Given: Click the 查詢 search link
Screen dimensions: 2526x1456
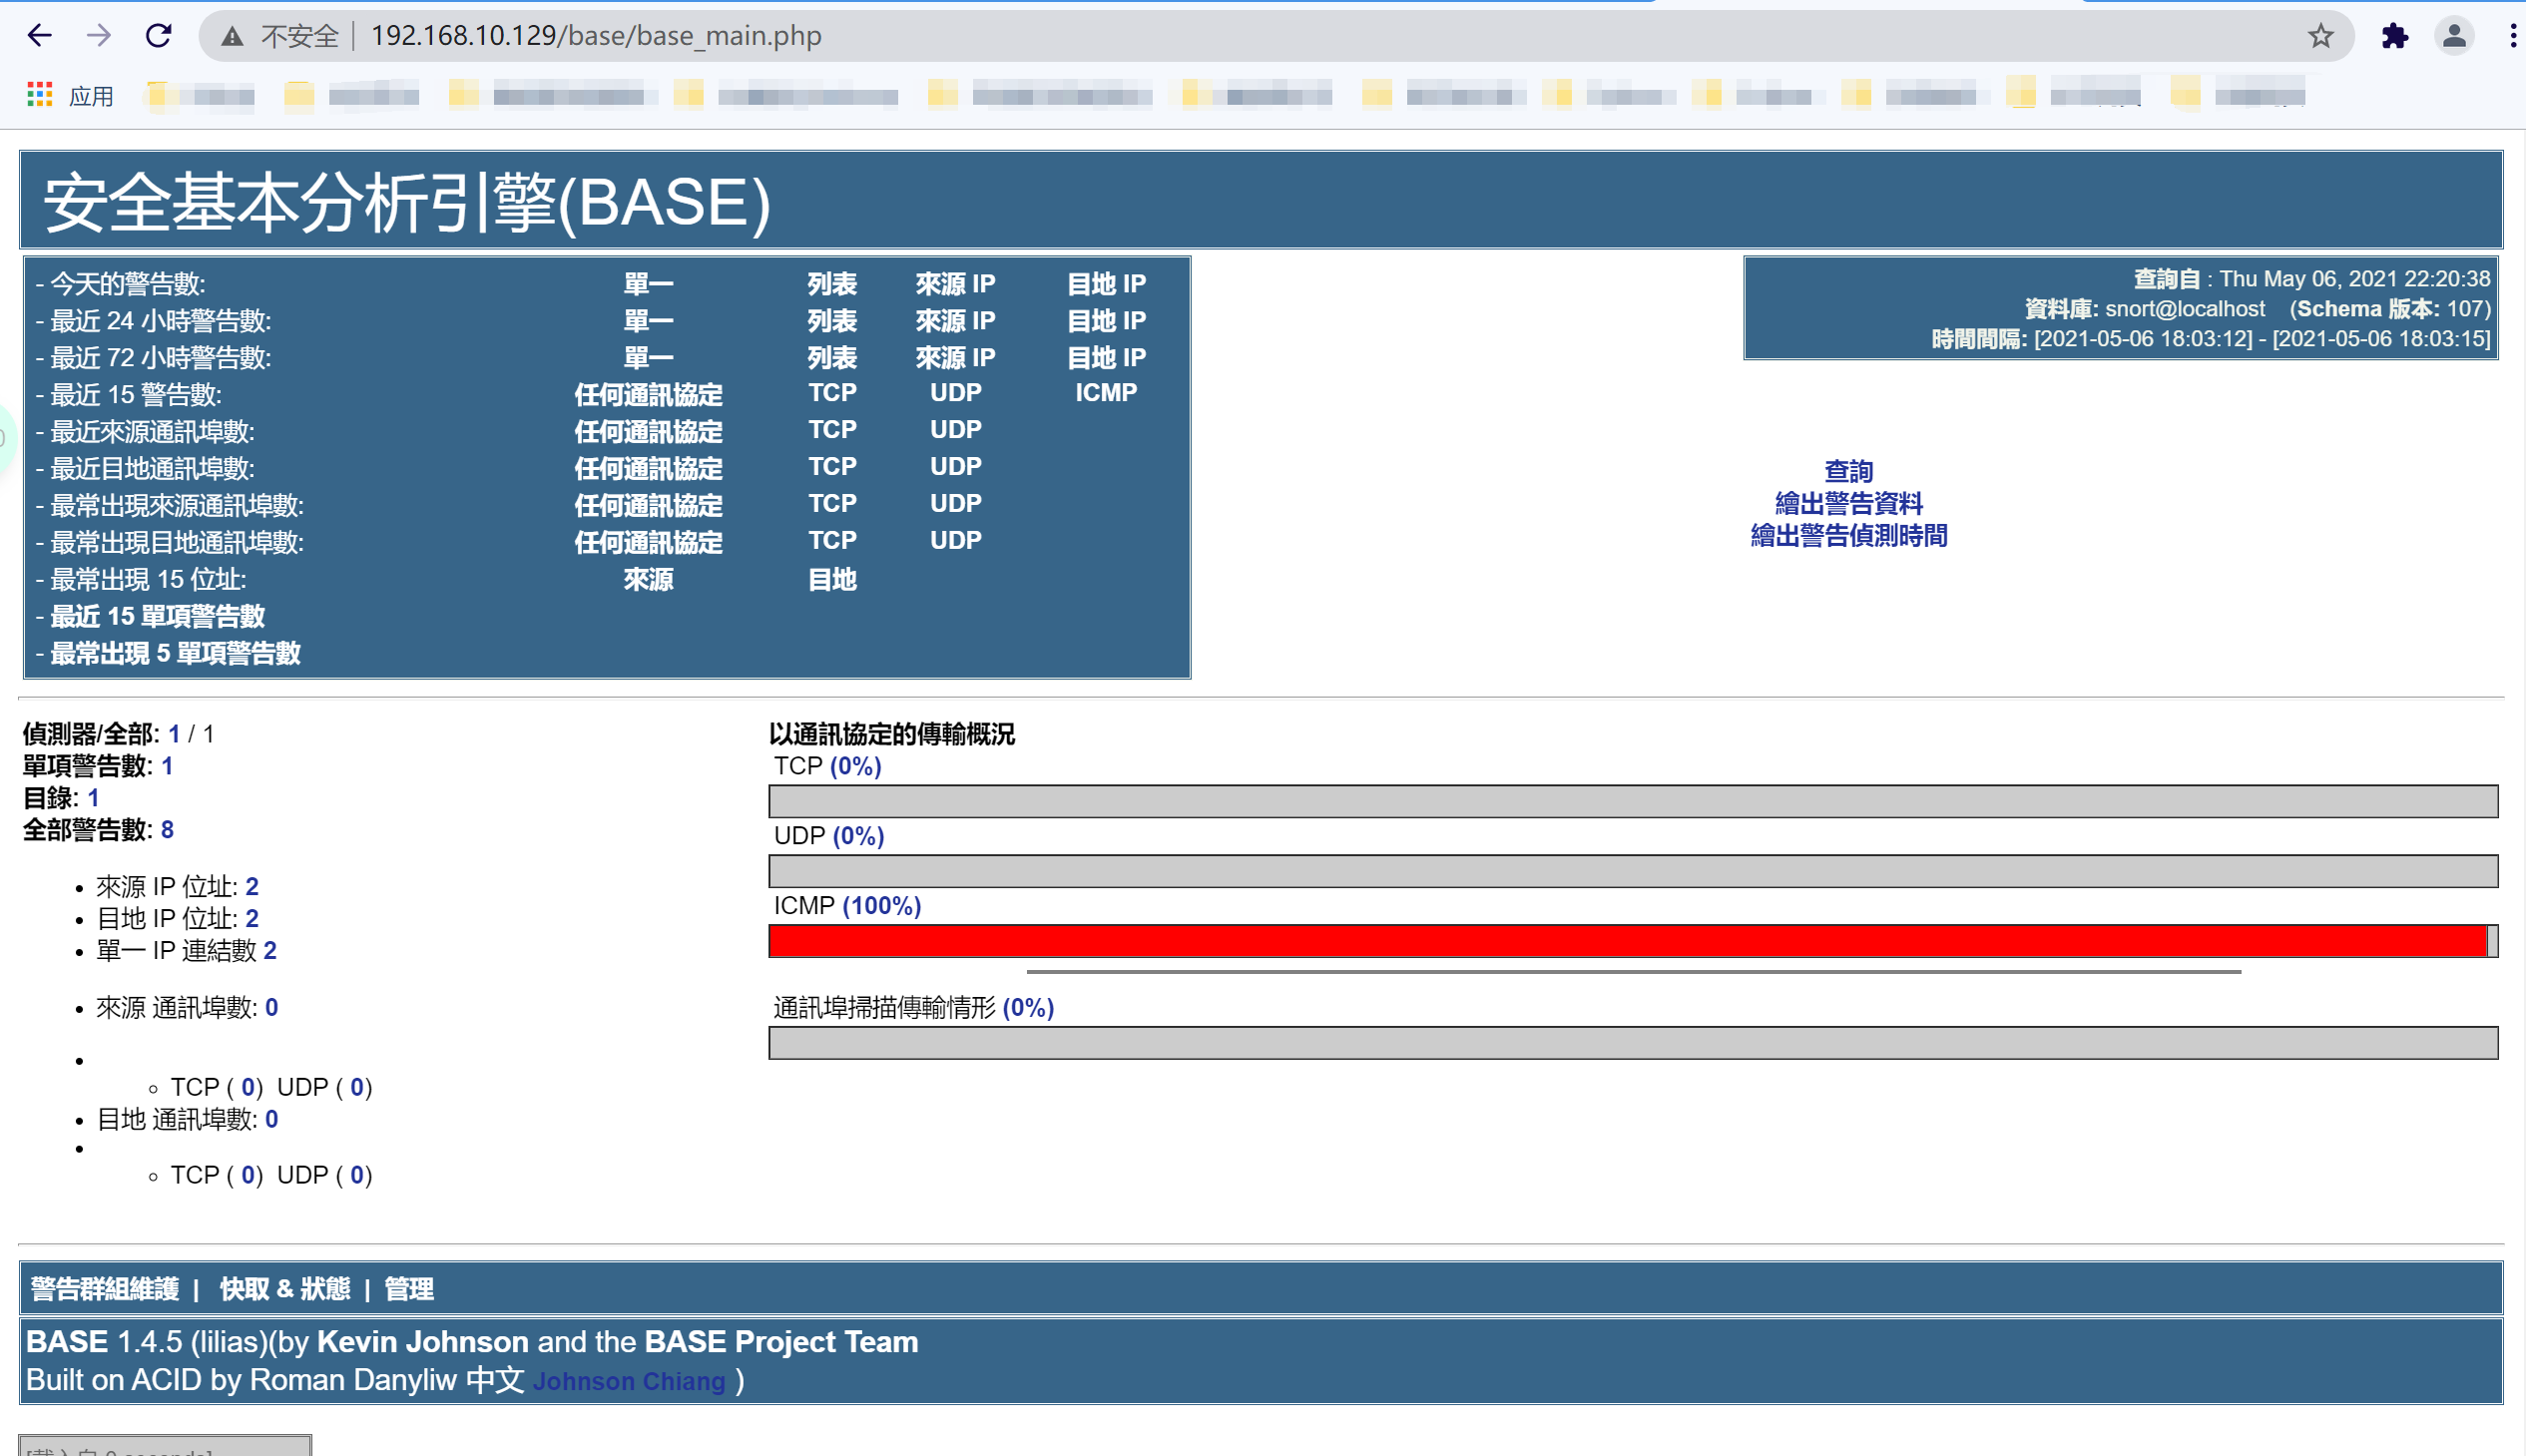Looking at the screenshot, I should coord(1848,472).
